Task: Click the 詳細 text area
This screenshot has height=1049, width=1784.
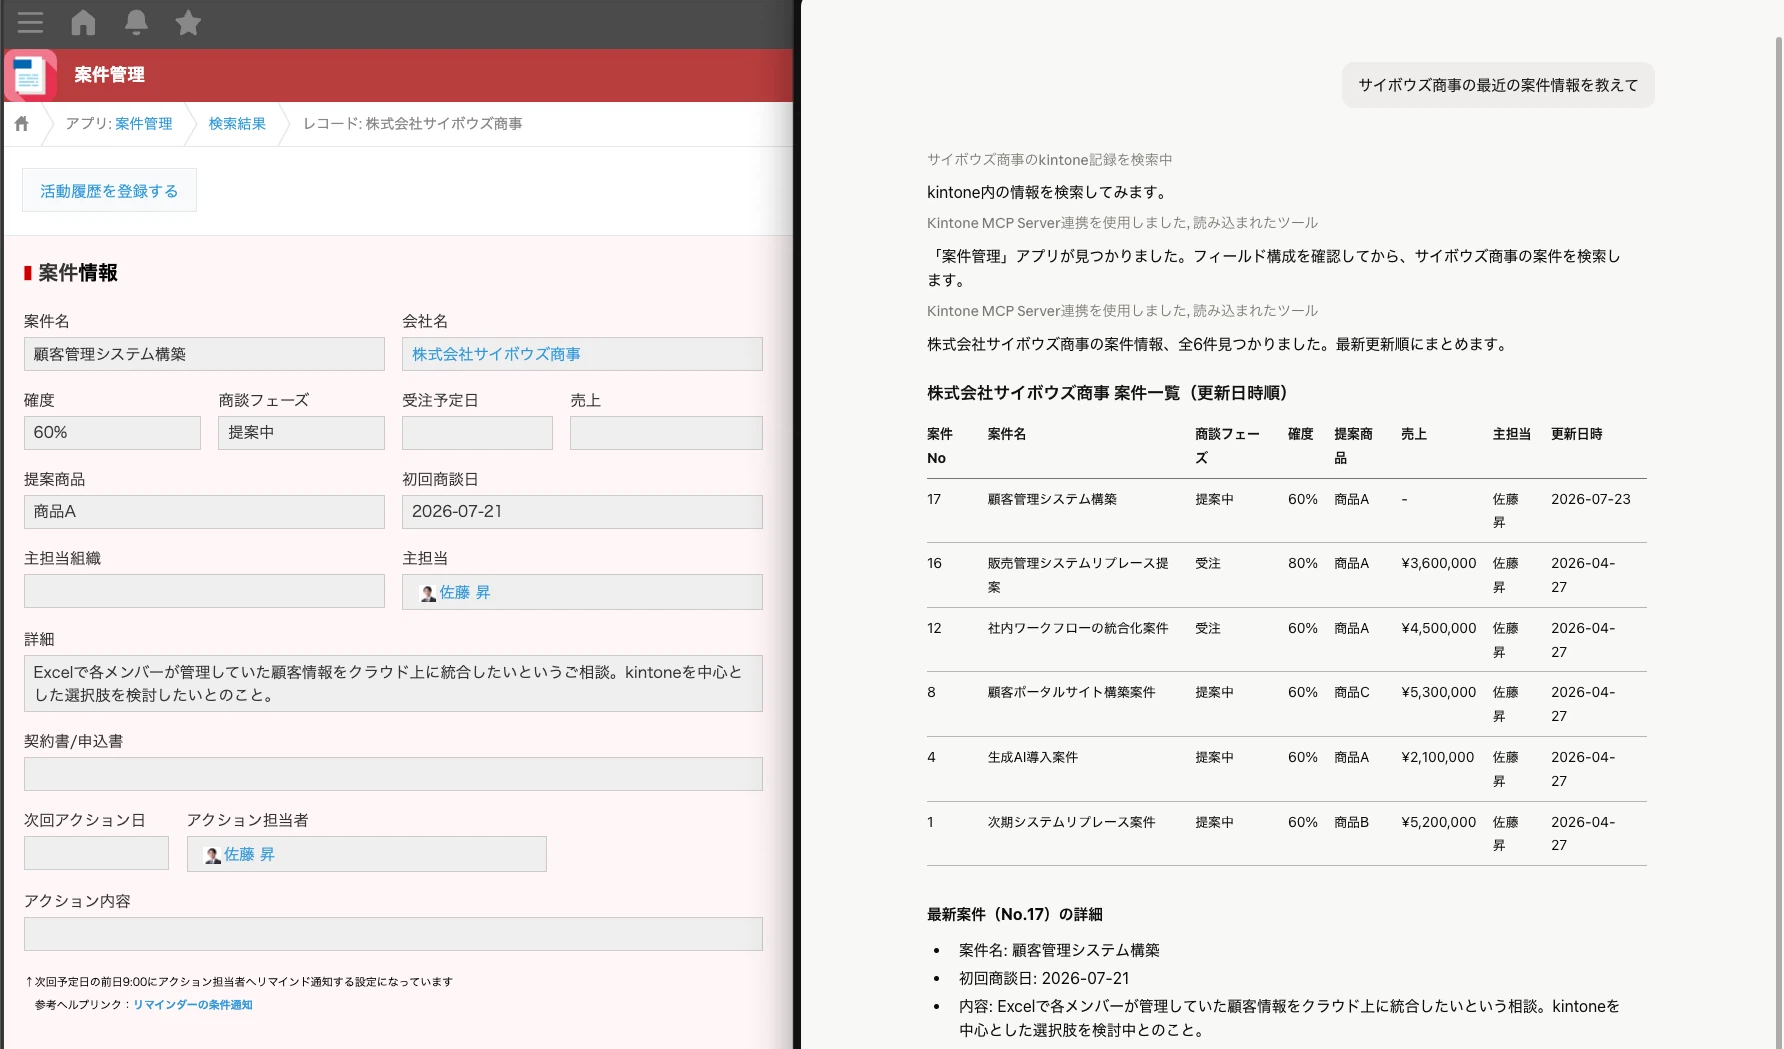Action: point(393,684)
